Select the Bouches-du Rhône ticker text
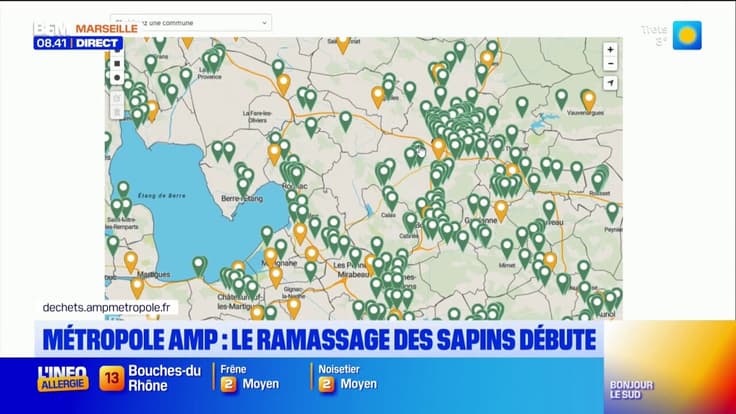This screenshot has height=414, width=736. point(164,378)
